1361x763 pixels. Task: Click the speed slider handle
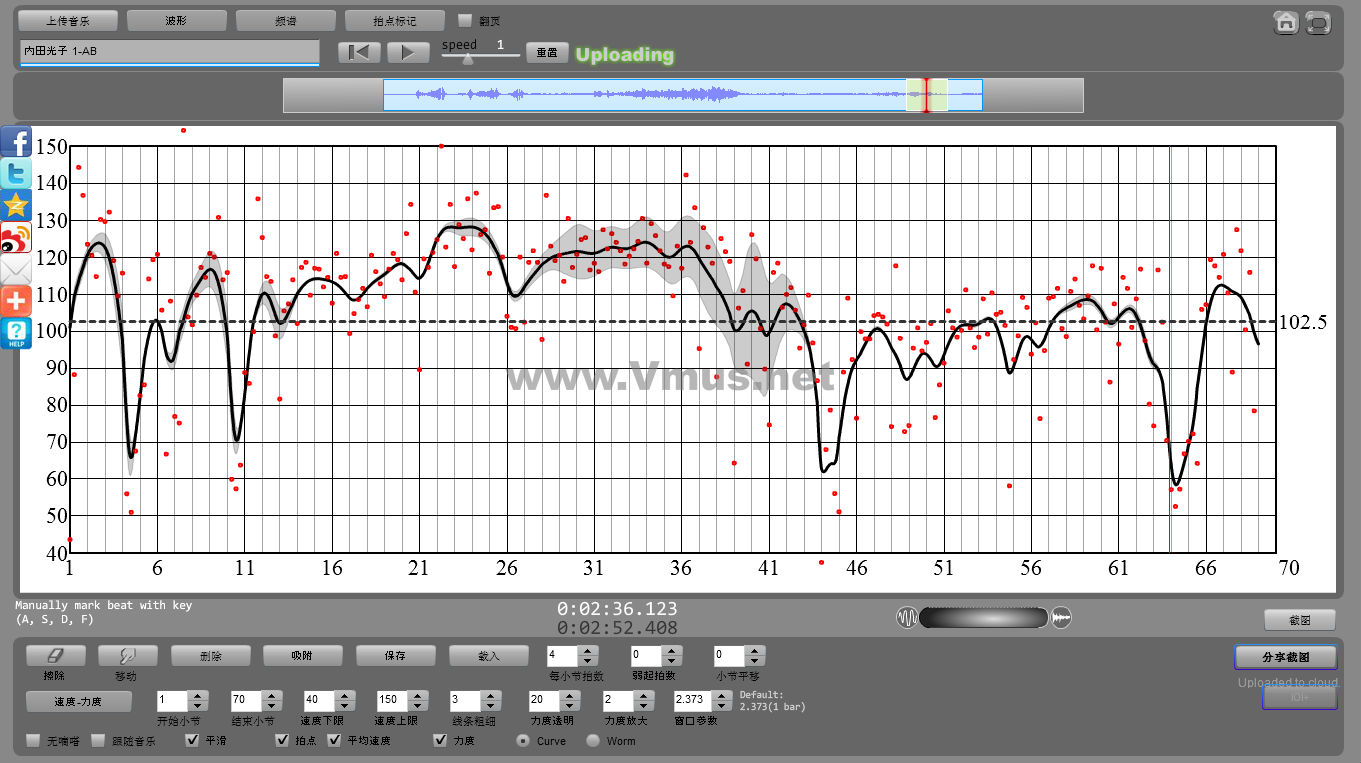pos(467,59)
